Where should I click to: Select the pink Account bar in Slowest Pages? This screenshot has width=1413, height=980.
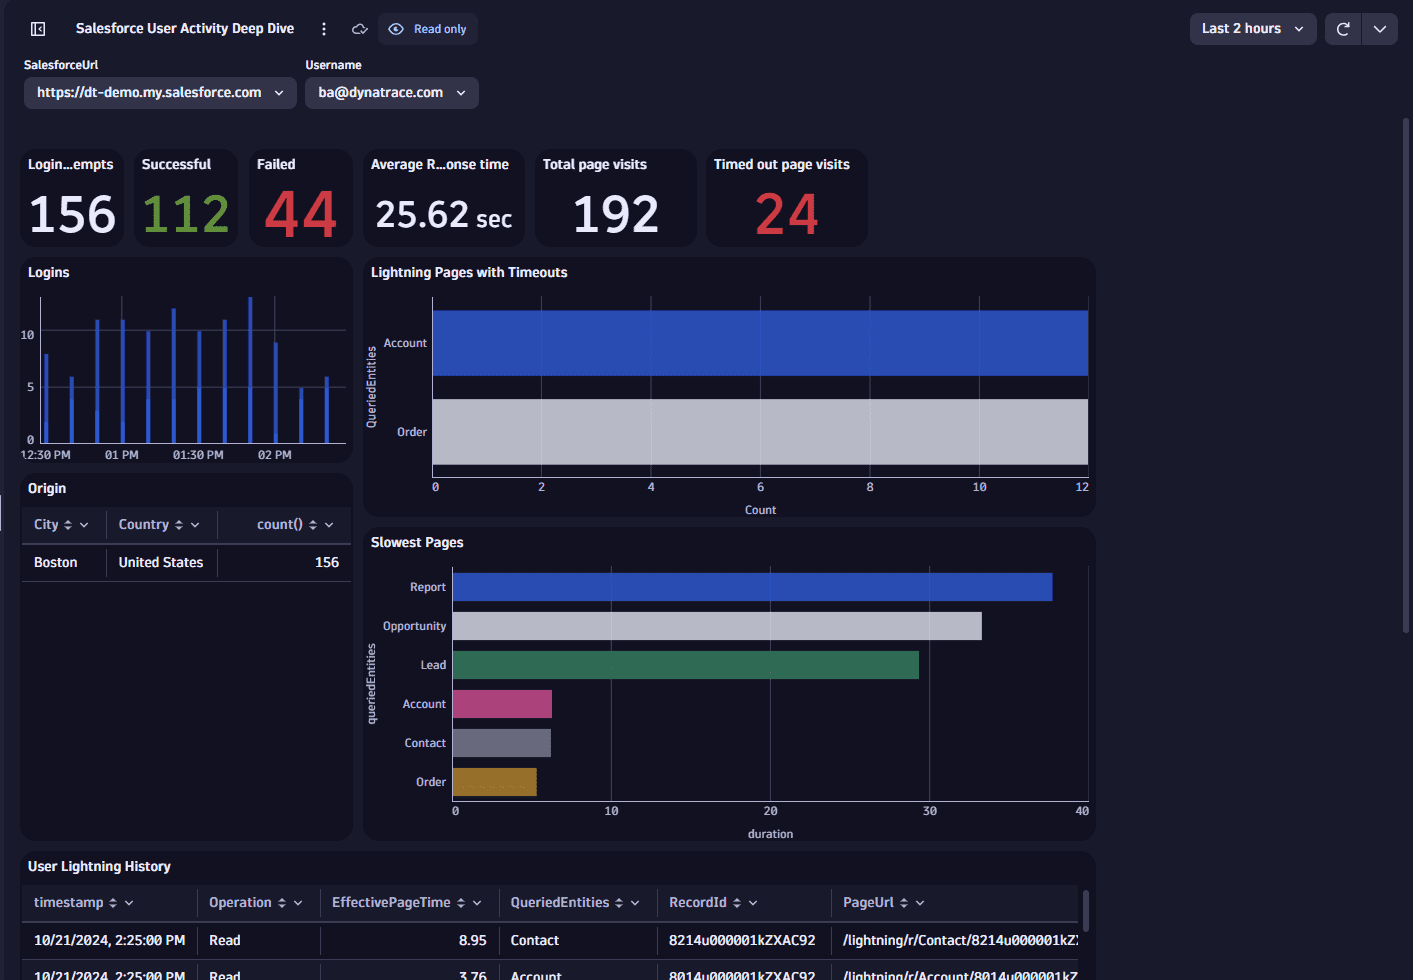(502, 704)
